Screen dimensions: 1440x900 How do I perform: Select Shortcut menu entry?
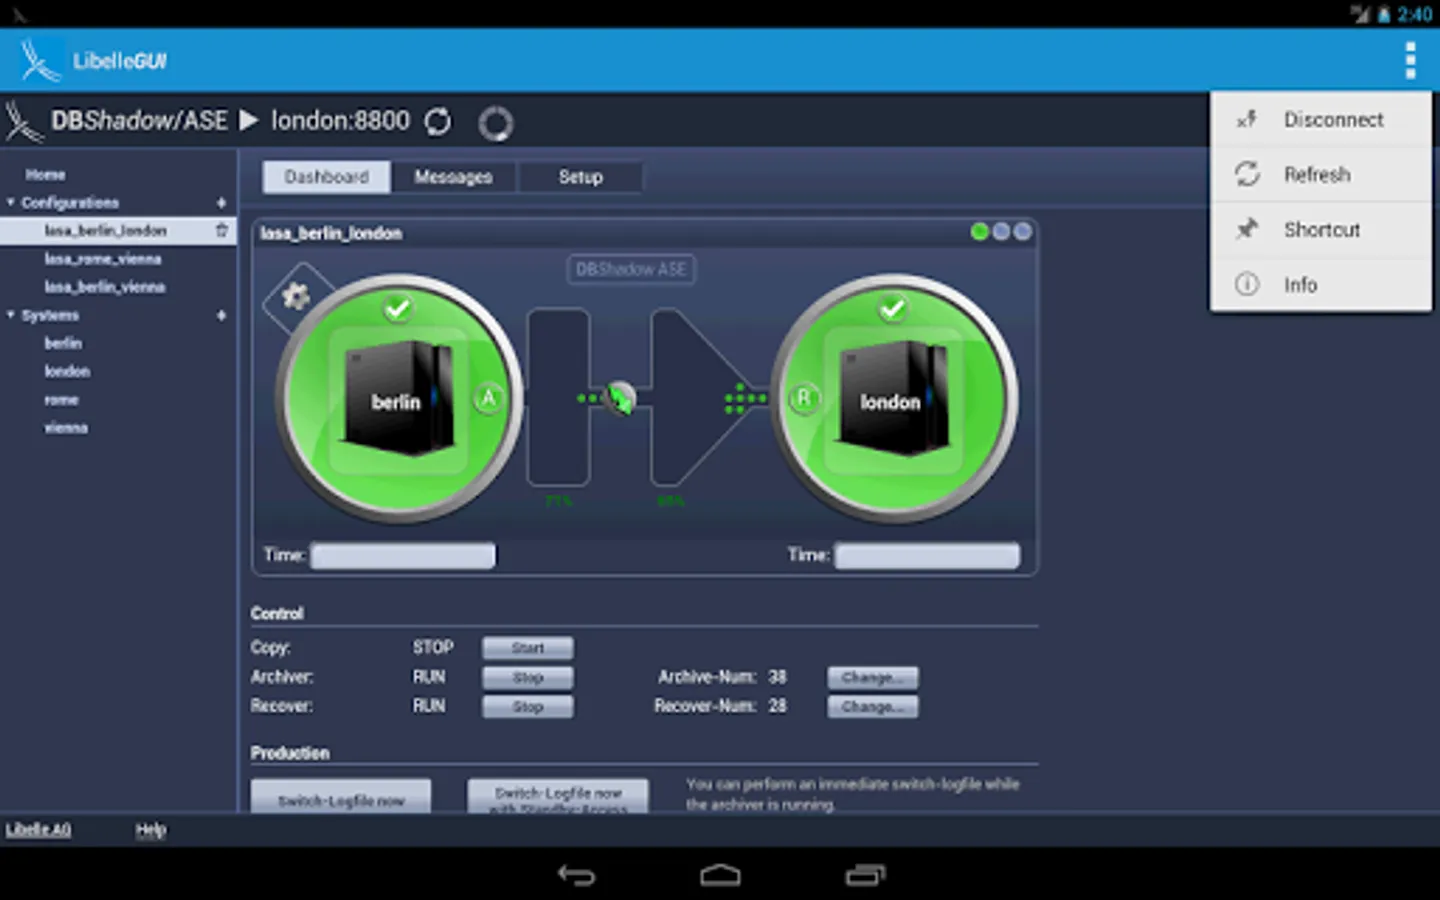[1320, 229]
